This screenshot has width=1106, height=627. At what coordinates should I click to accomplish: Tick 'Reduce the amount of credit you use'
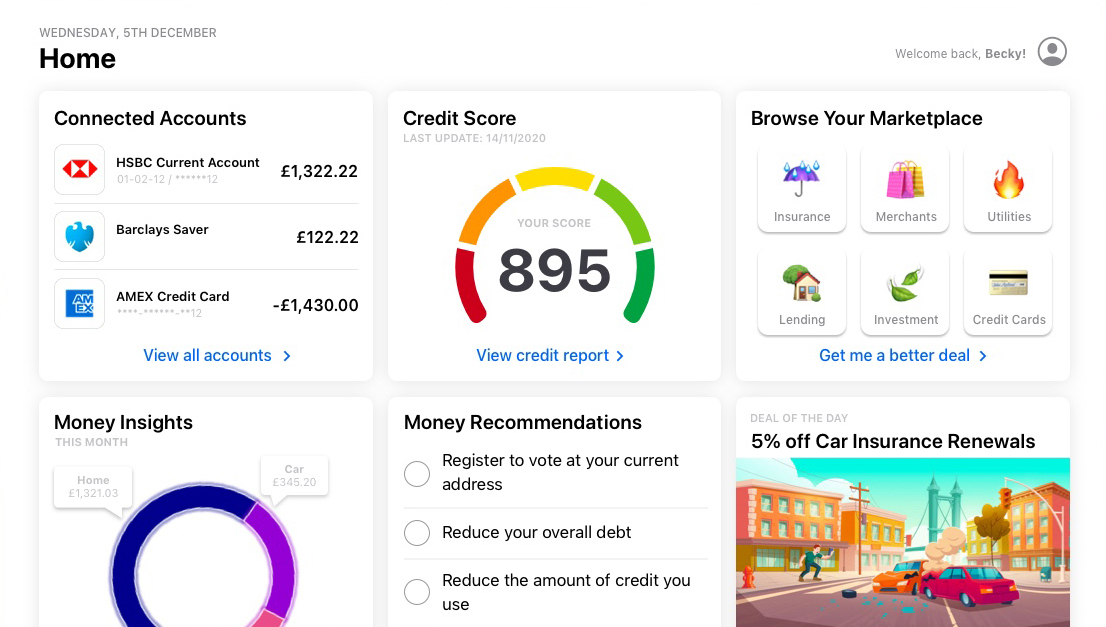[x=417, y=592]
